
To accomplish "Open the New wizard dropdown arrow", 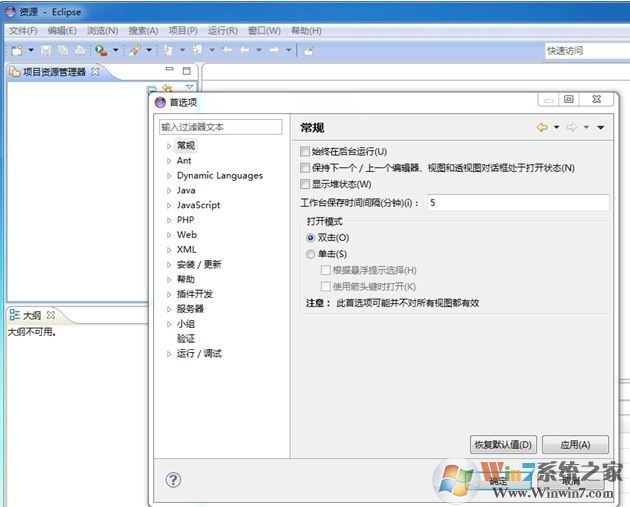I will [x=31, y=50].
